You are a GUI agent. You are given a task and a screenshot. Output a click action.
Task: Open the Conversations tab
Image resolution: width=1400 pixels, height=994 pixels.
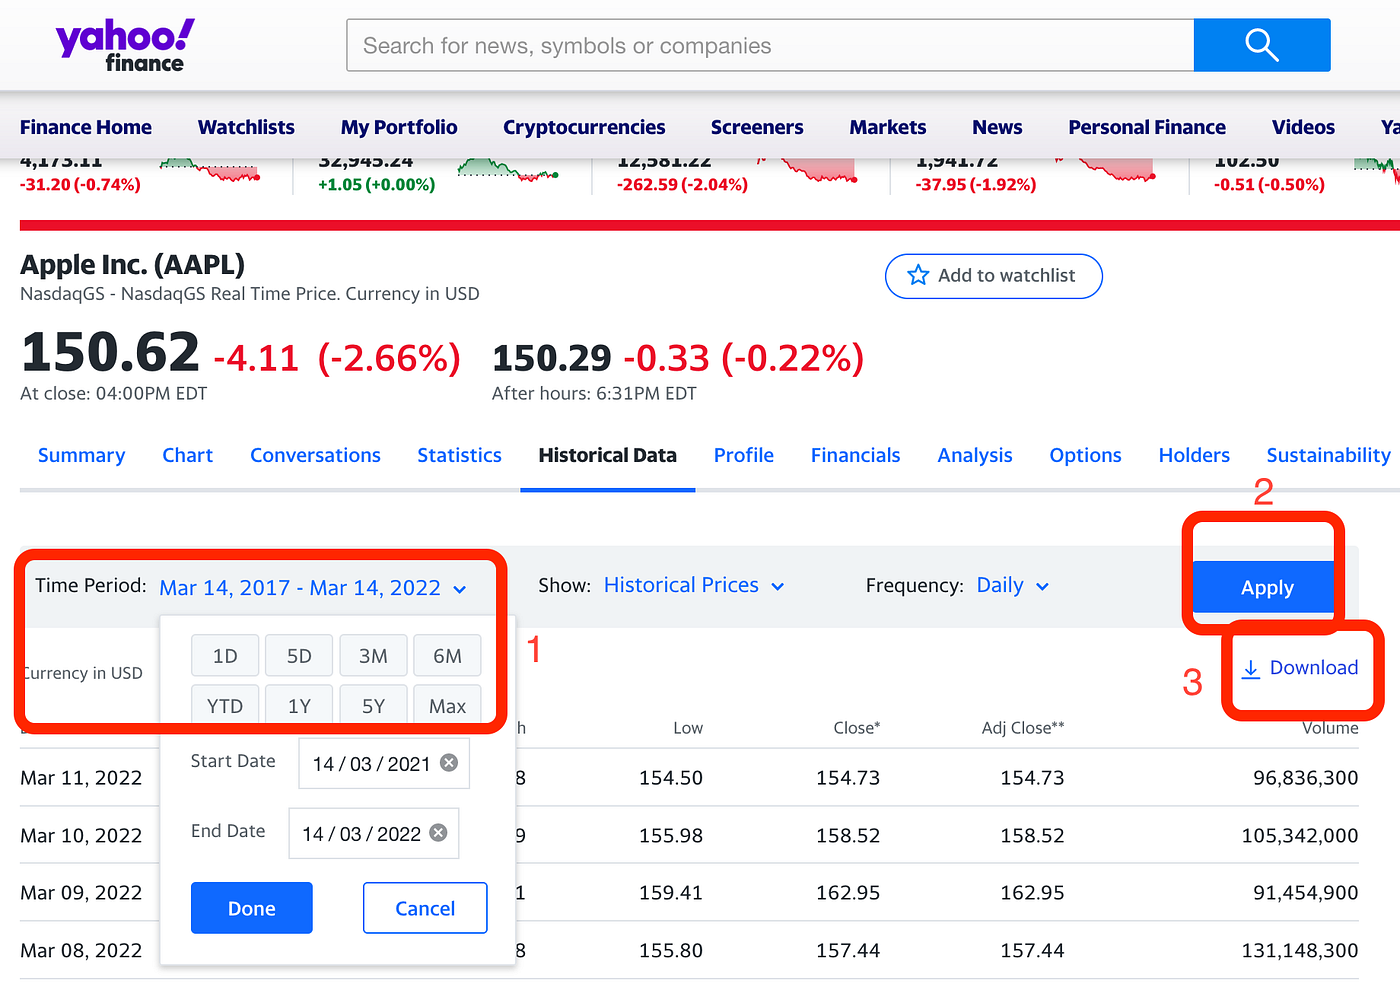click(315, 456)
